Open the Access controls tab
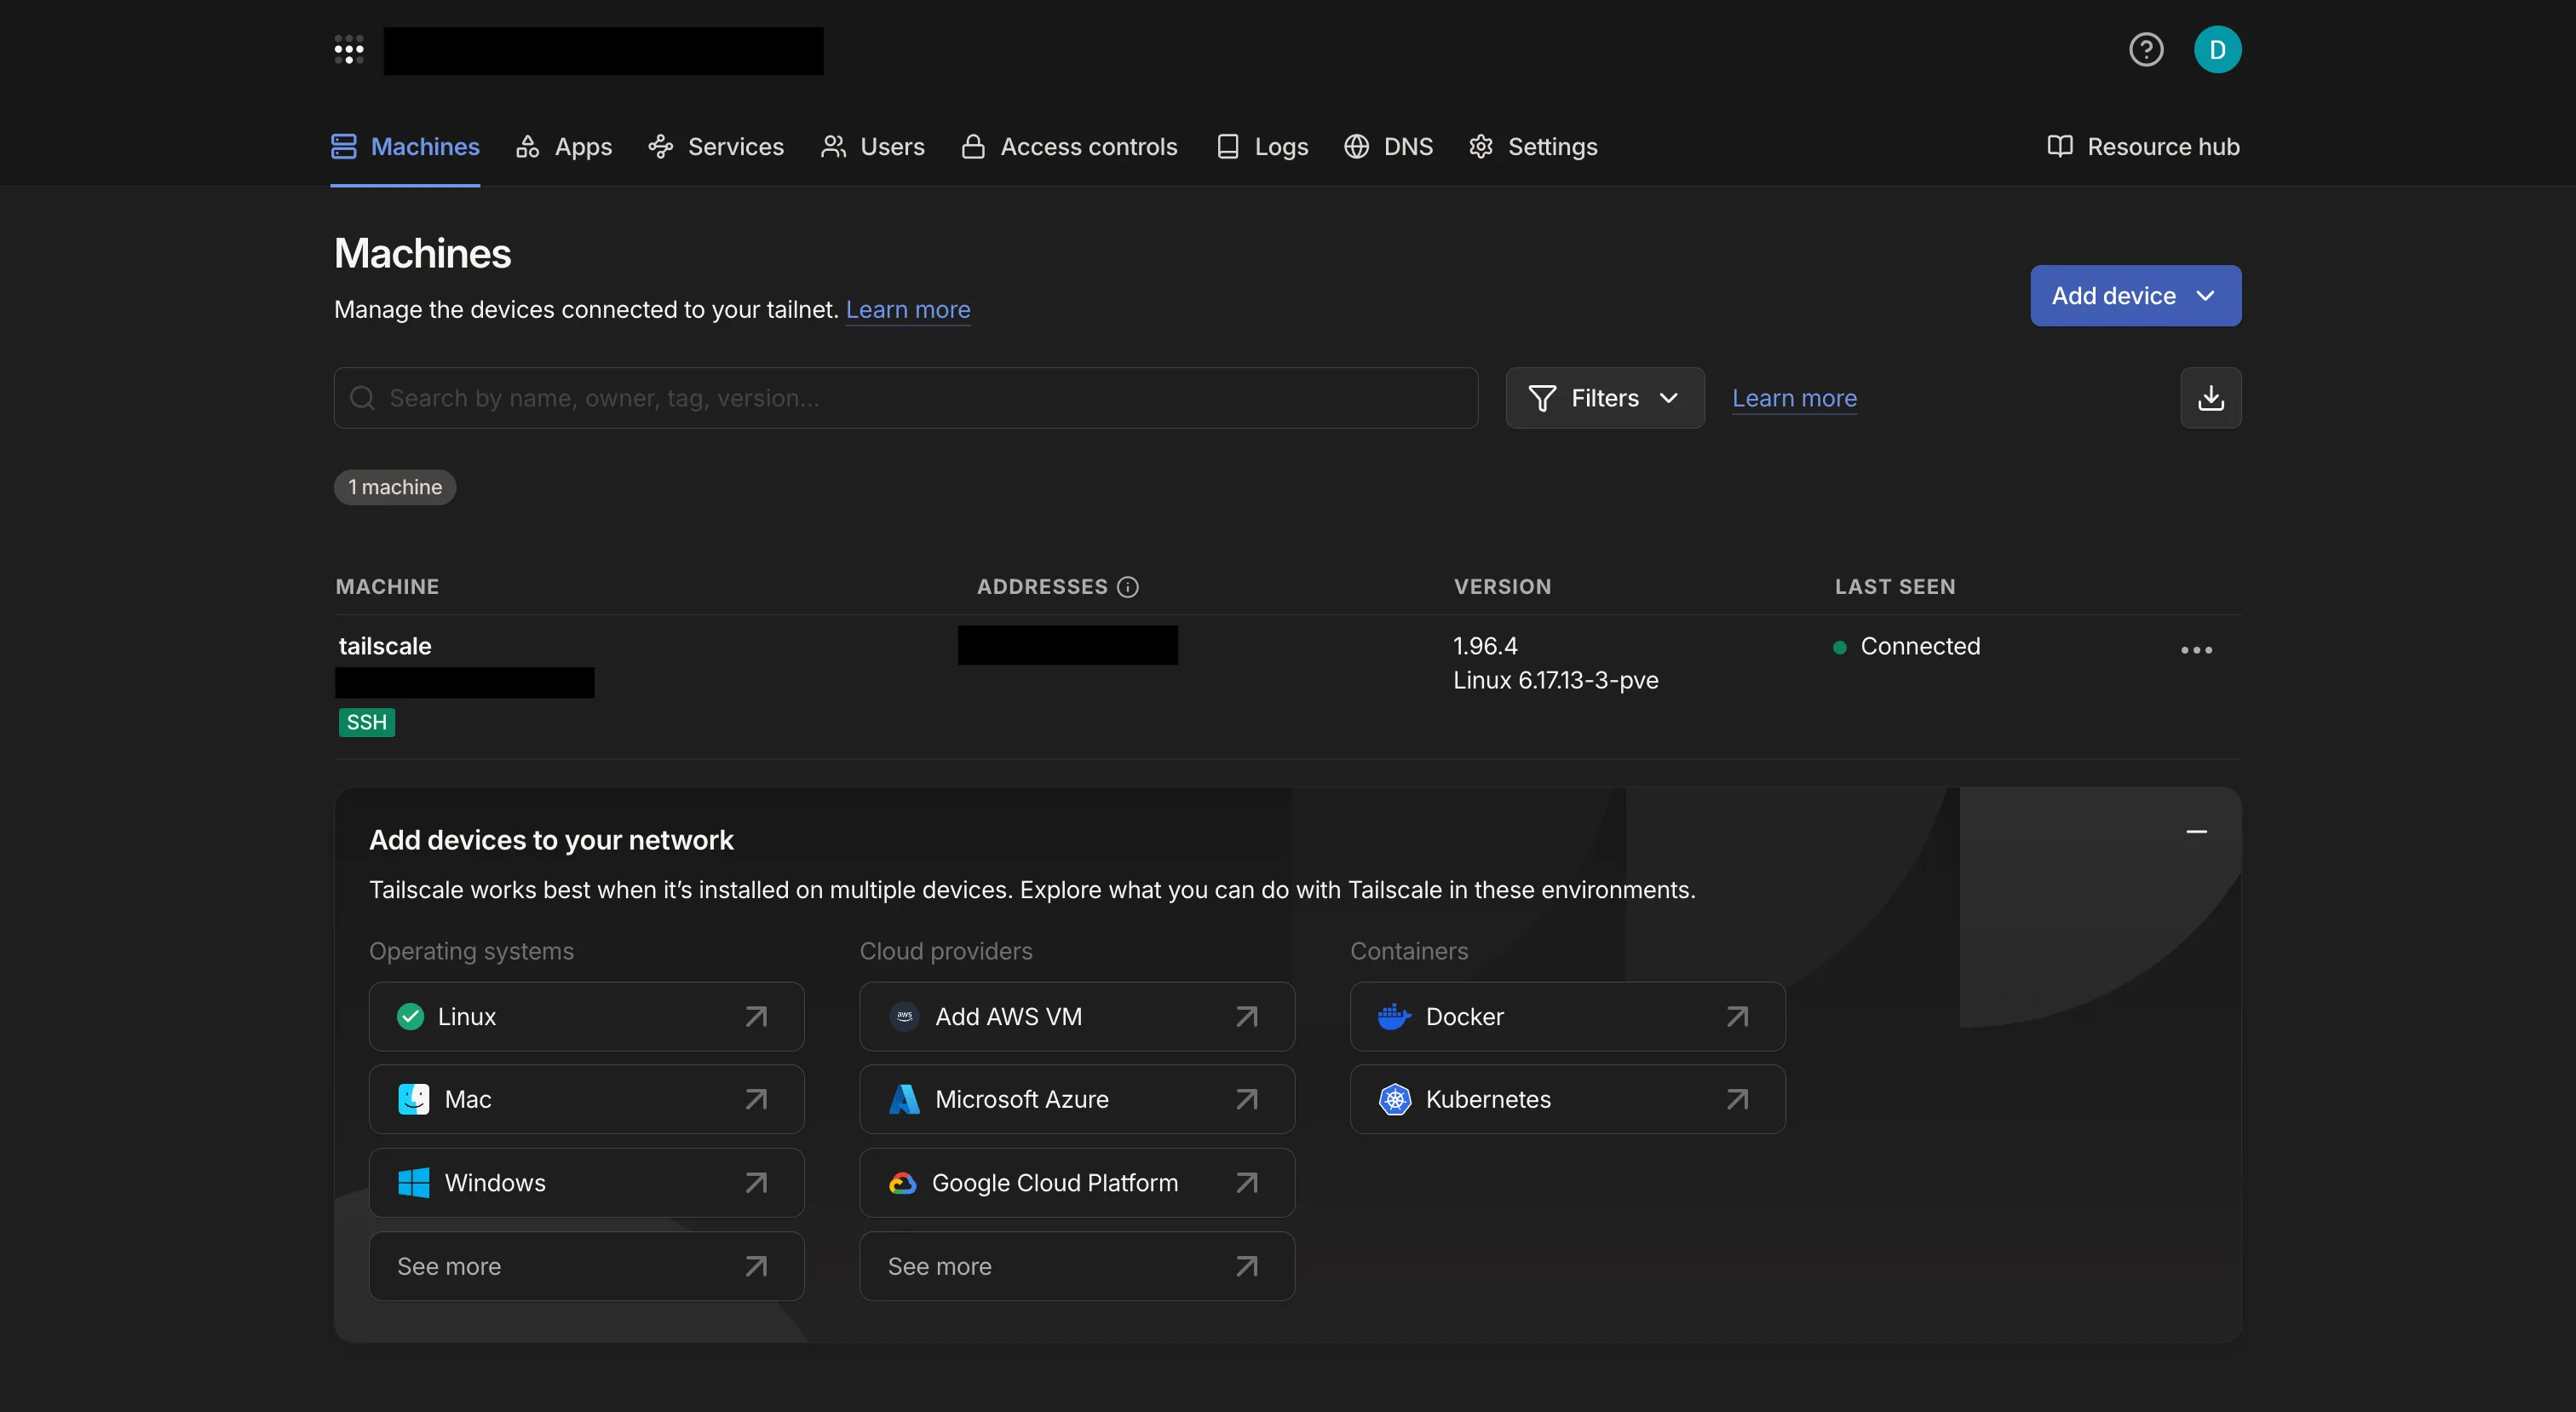Screen dimensions: 2576x1412 coord(1069,147)
